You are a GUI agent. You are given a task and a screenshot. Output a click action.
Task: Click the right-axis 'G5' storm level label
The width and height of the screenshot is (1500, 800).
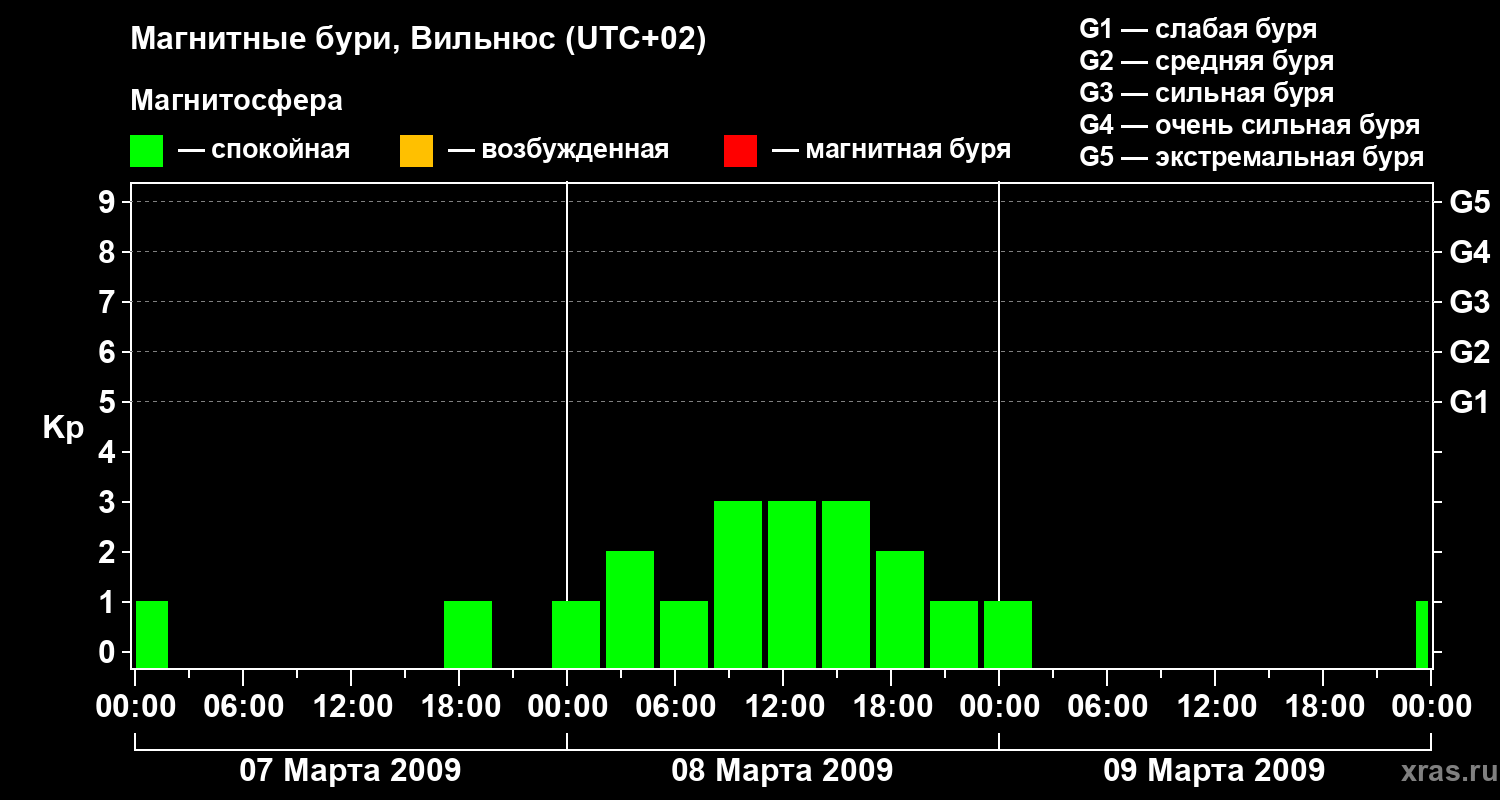(1469, 203)
